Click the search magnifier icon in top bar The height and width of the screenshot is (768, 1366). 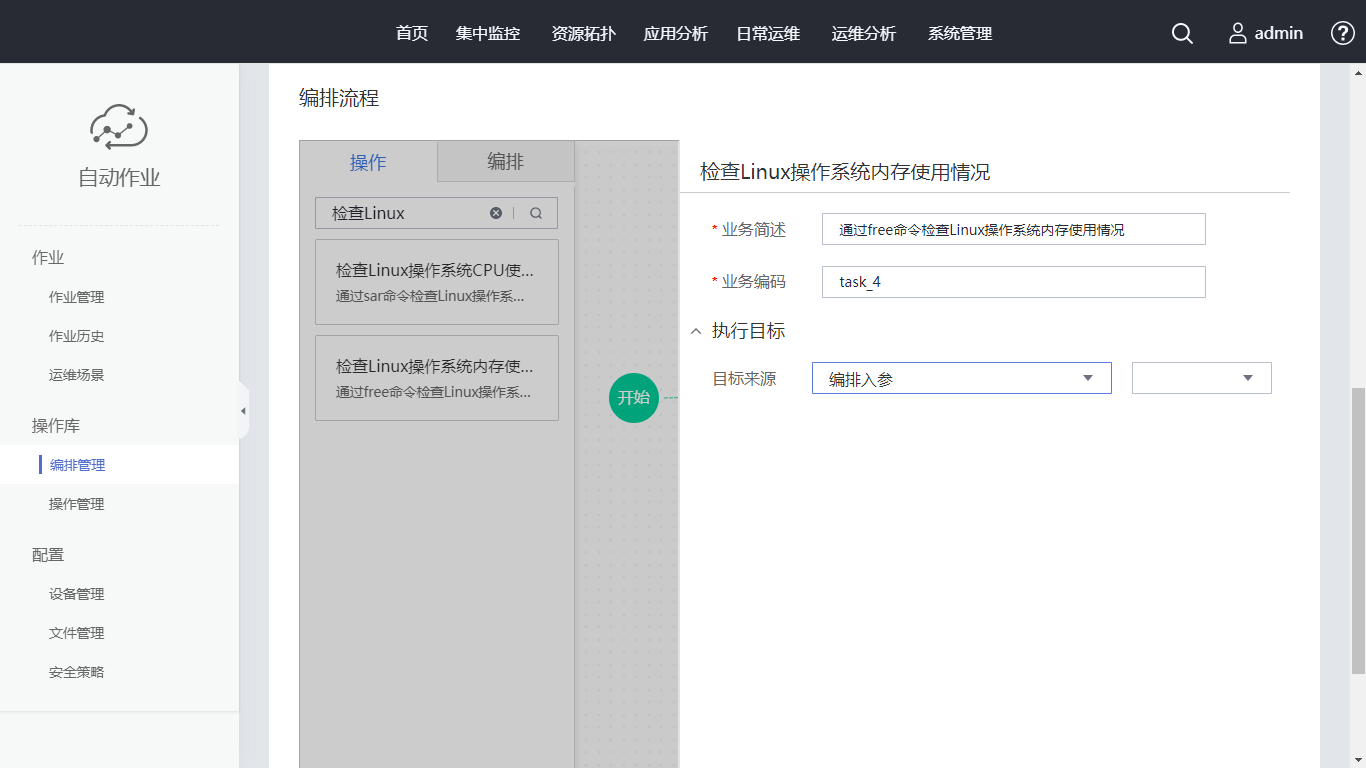coord(1182,34)
